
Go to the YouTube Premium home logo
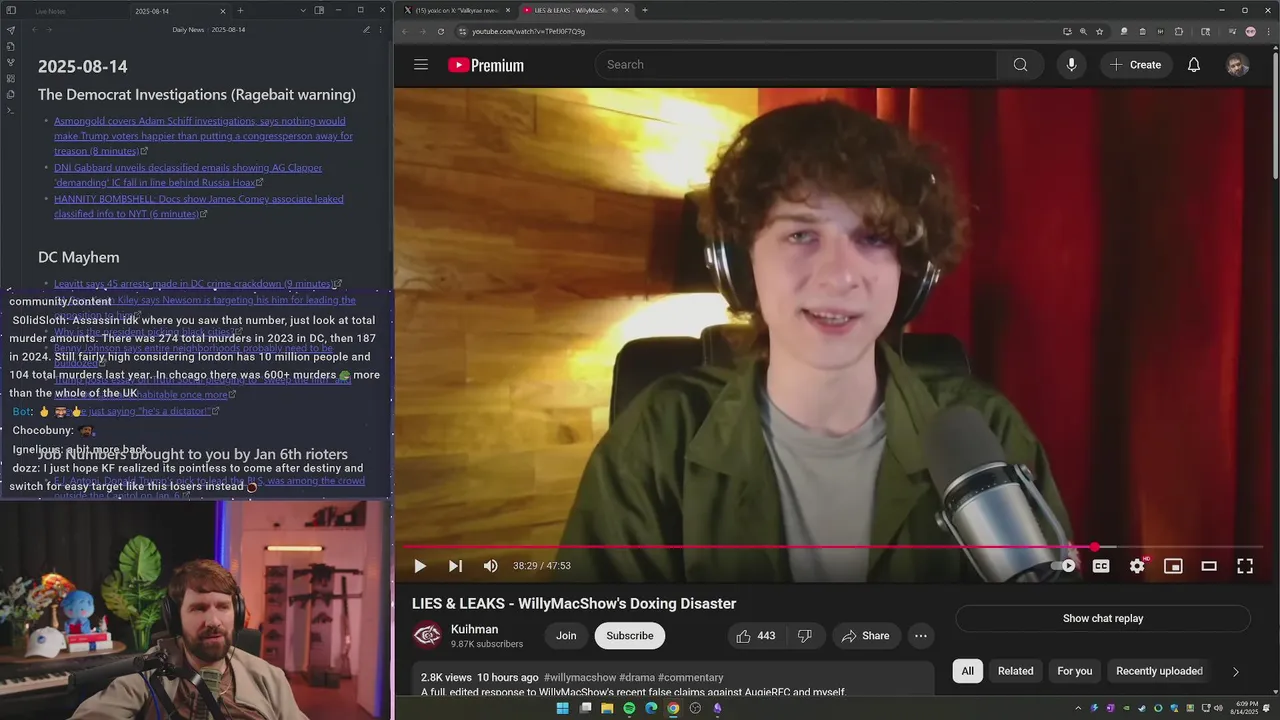(x=486, y=65)
